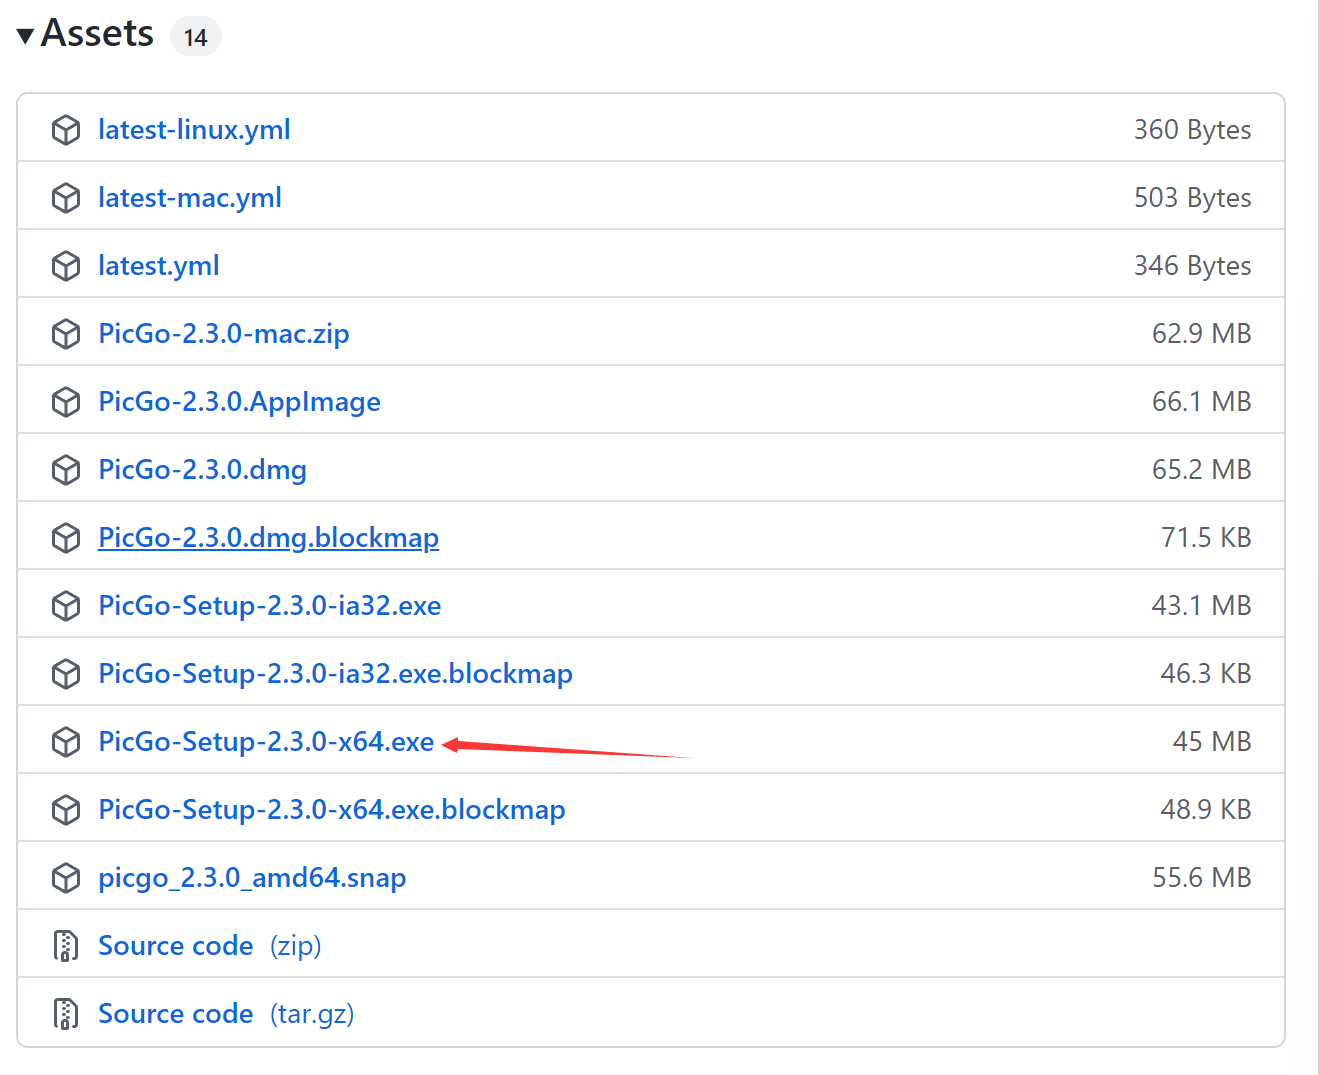Screen dimensions: 1320x1075
Task: Click the archive icon beside Source code (tar.gz)
Action: pyautogui.click(x=66, y=1014)
